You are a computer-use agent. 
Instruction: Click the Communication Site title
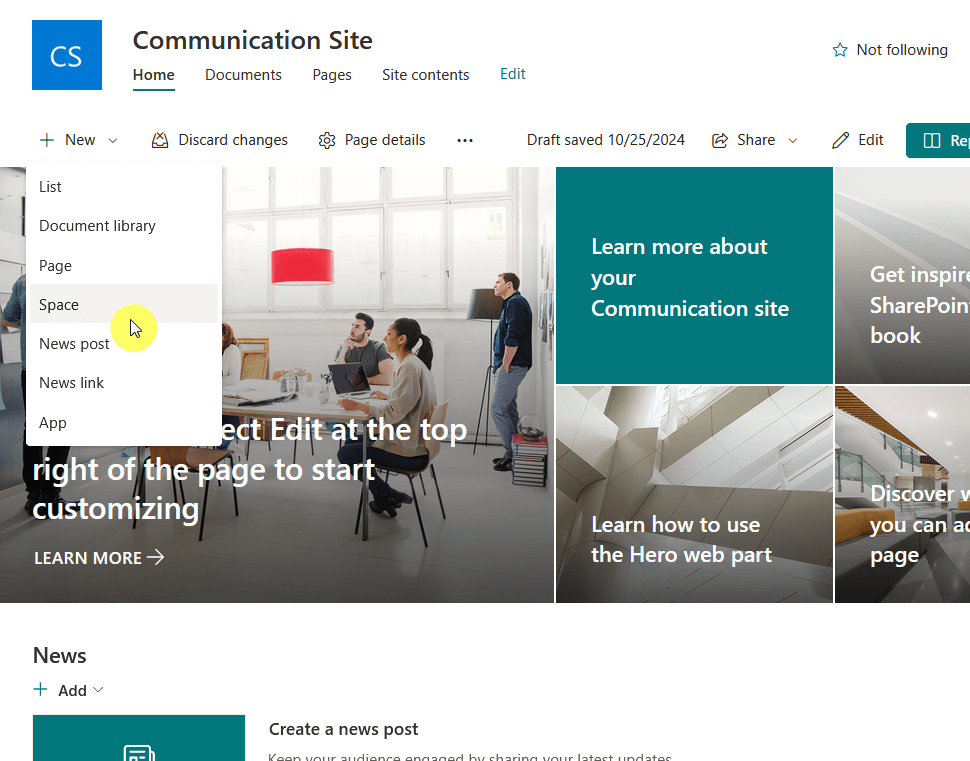pyautogui.click(x=252, y=40)
